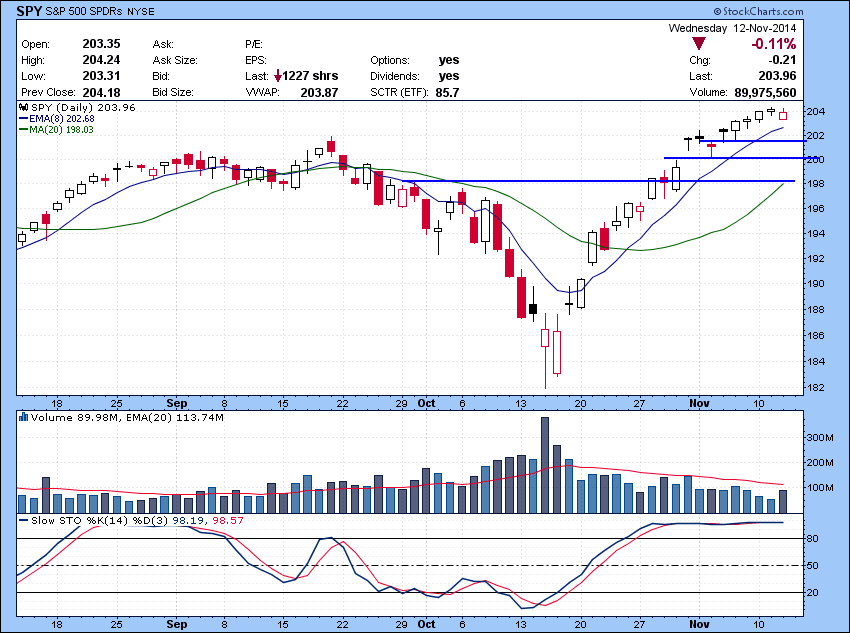
Task: Click the tallest bar in the volume panel
Action: (x=545, y=465)
